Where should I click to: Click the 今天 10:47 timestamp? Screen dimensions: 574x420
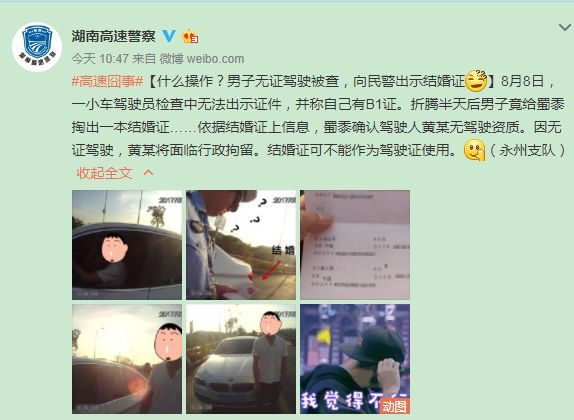pyautogui.click(x=100, y=59)
